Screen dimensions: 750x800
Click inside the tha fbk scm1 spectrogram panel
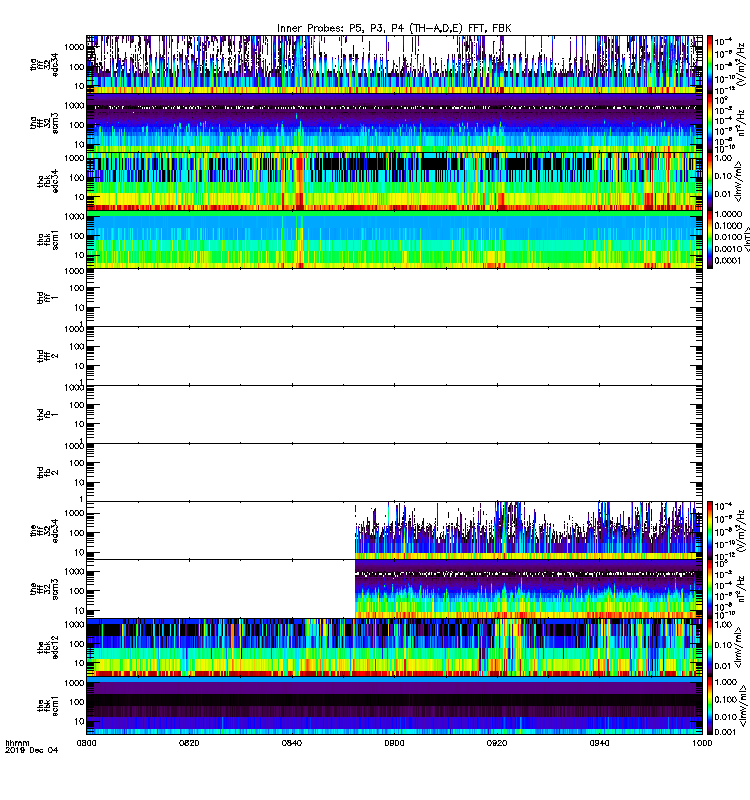pos(394,239)
